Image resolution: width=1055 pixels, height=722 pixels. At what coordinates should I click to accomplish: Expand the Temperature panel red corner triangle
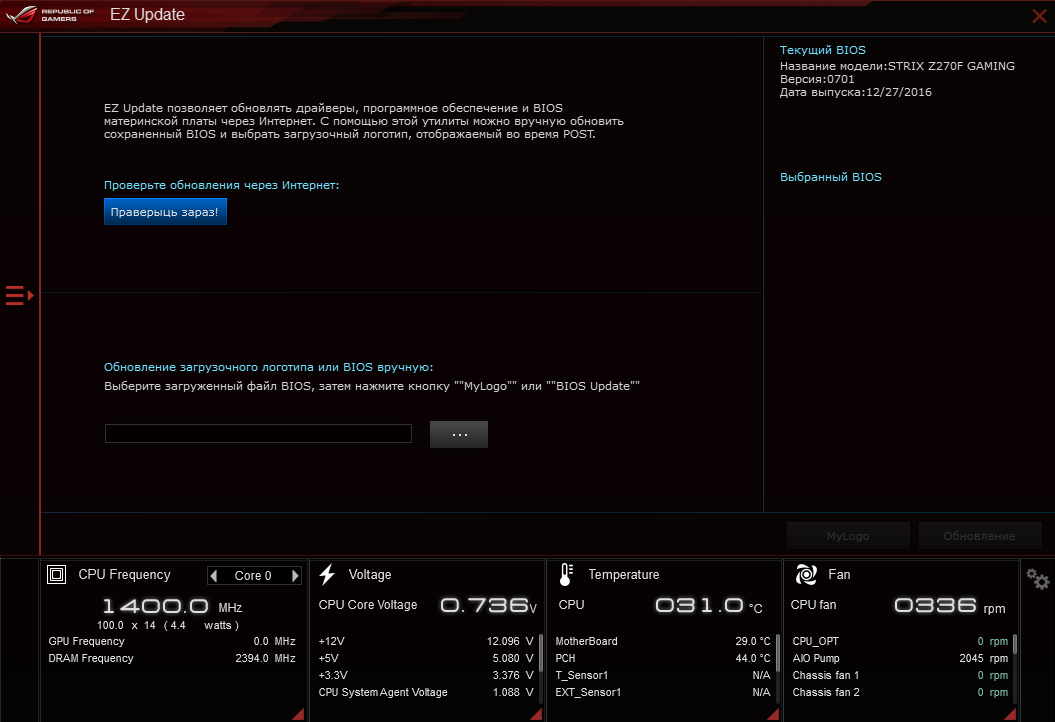click(773, 714)
